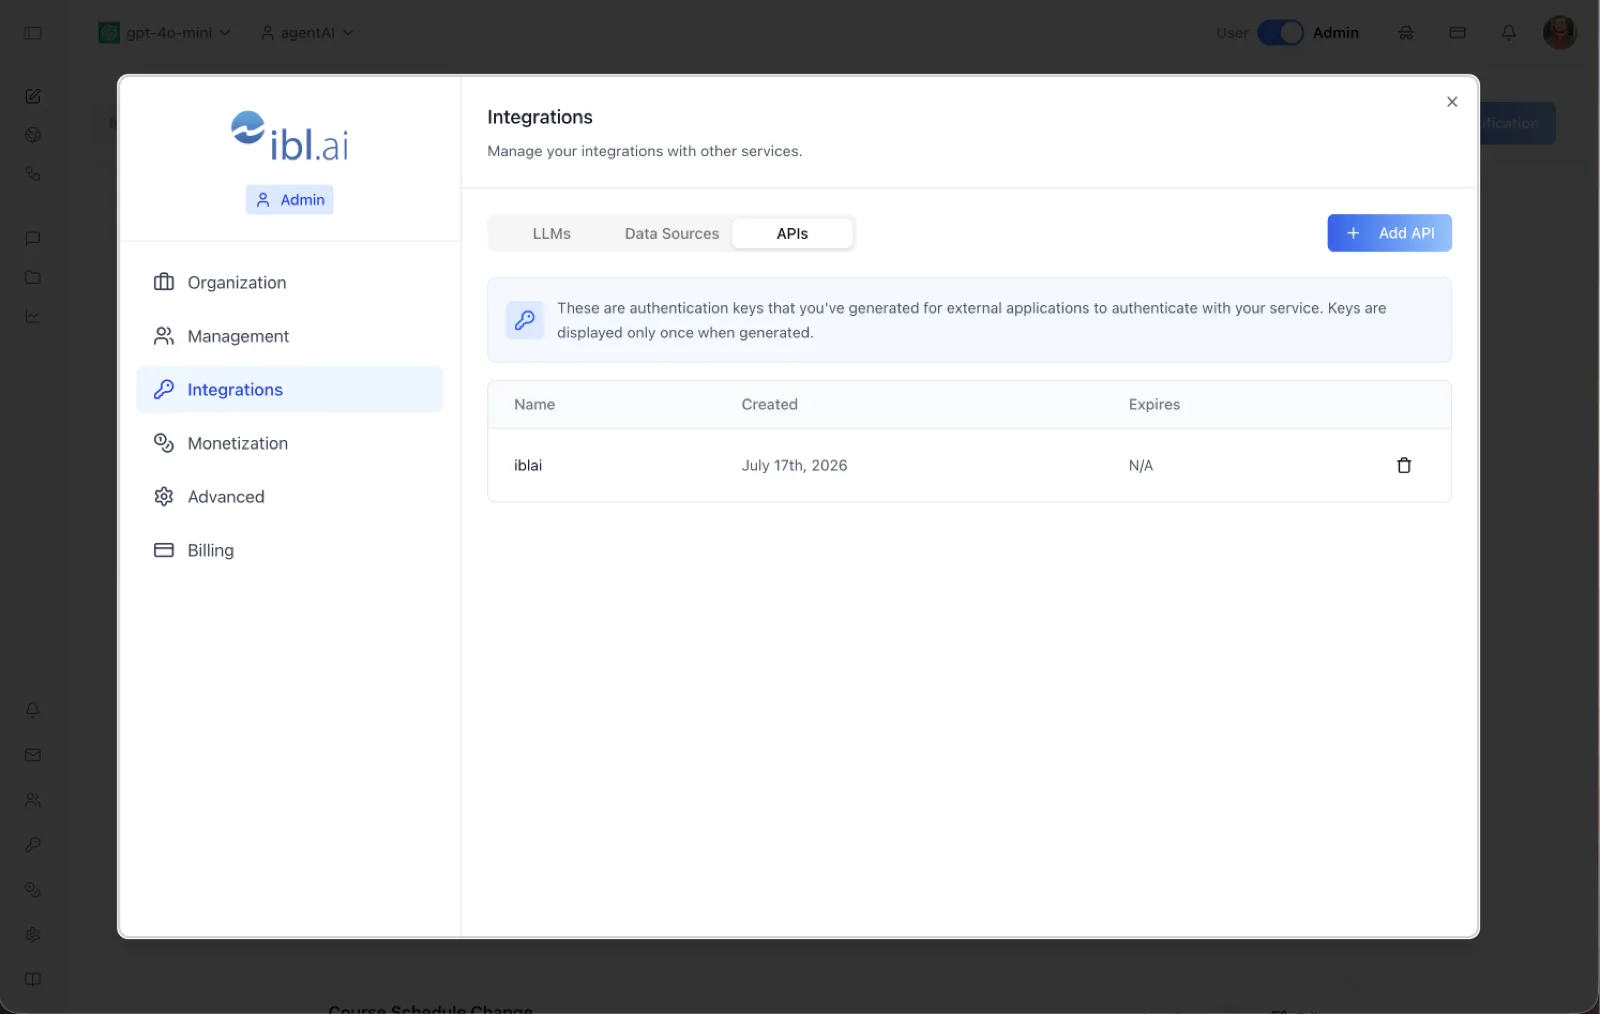Screen dimensions: 1600x1014
Task: Close the Integrations dialog
Action: [1452, 102]
